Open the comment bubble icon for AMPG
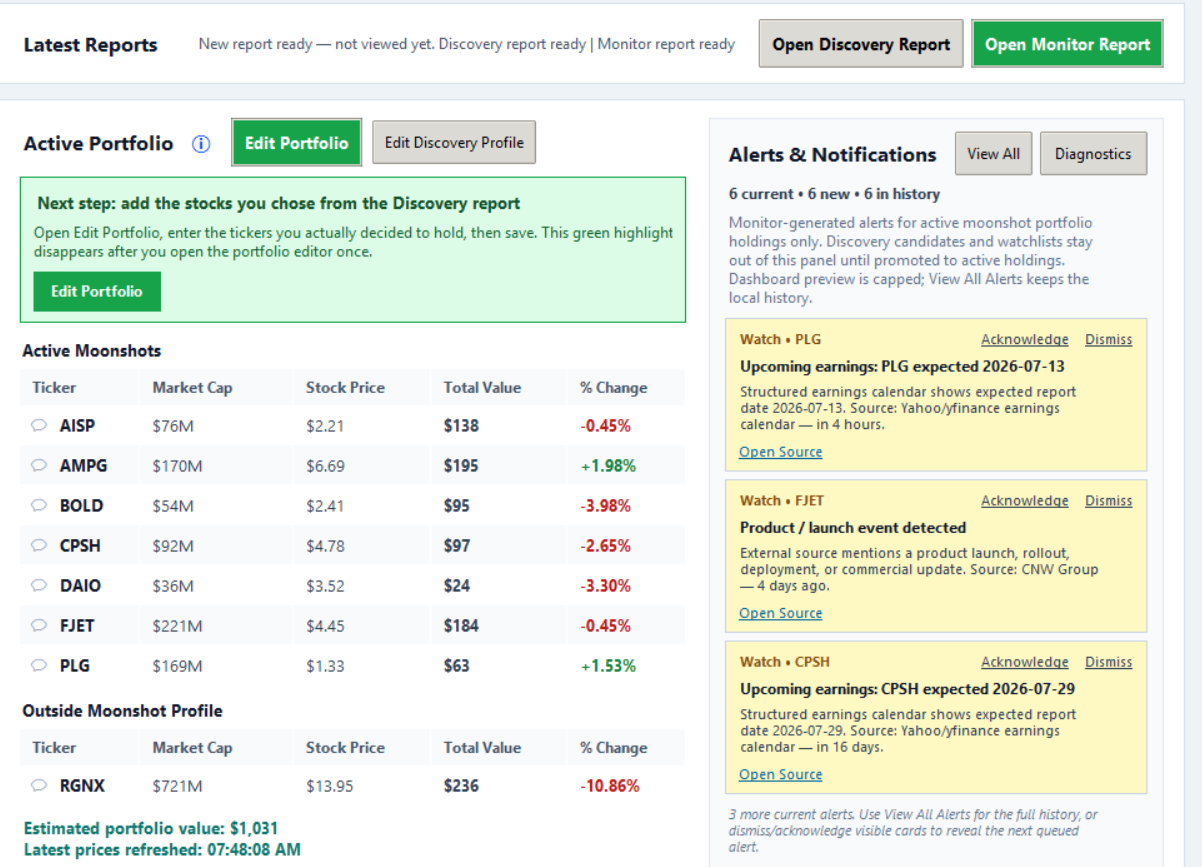Viewport: 1202px width, 867px height. (39, 466)
